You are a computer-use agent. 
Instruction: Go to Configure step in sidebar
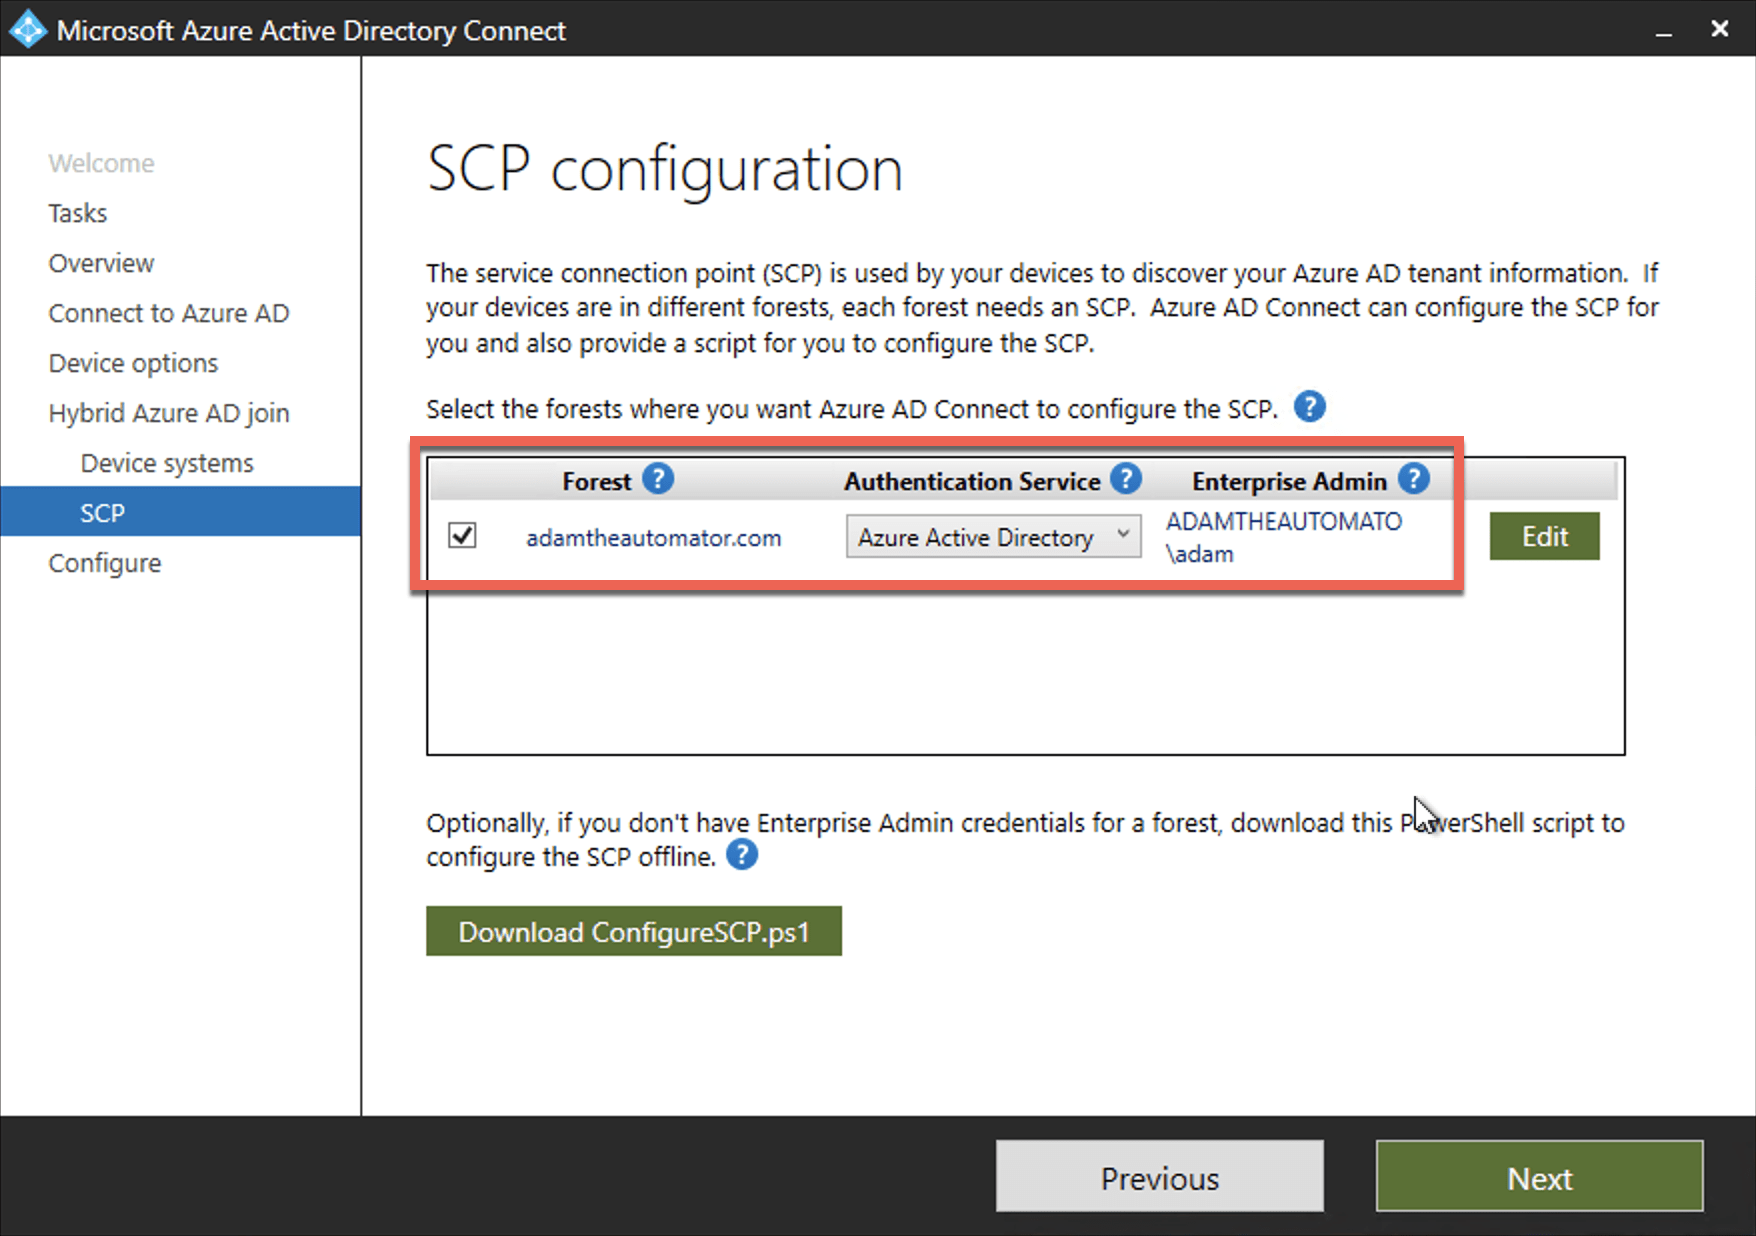pyautogui.click(x=104, y=563)
